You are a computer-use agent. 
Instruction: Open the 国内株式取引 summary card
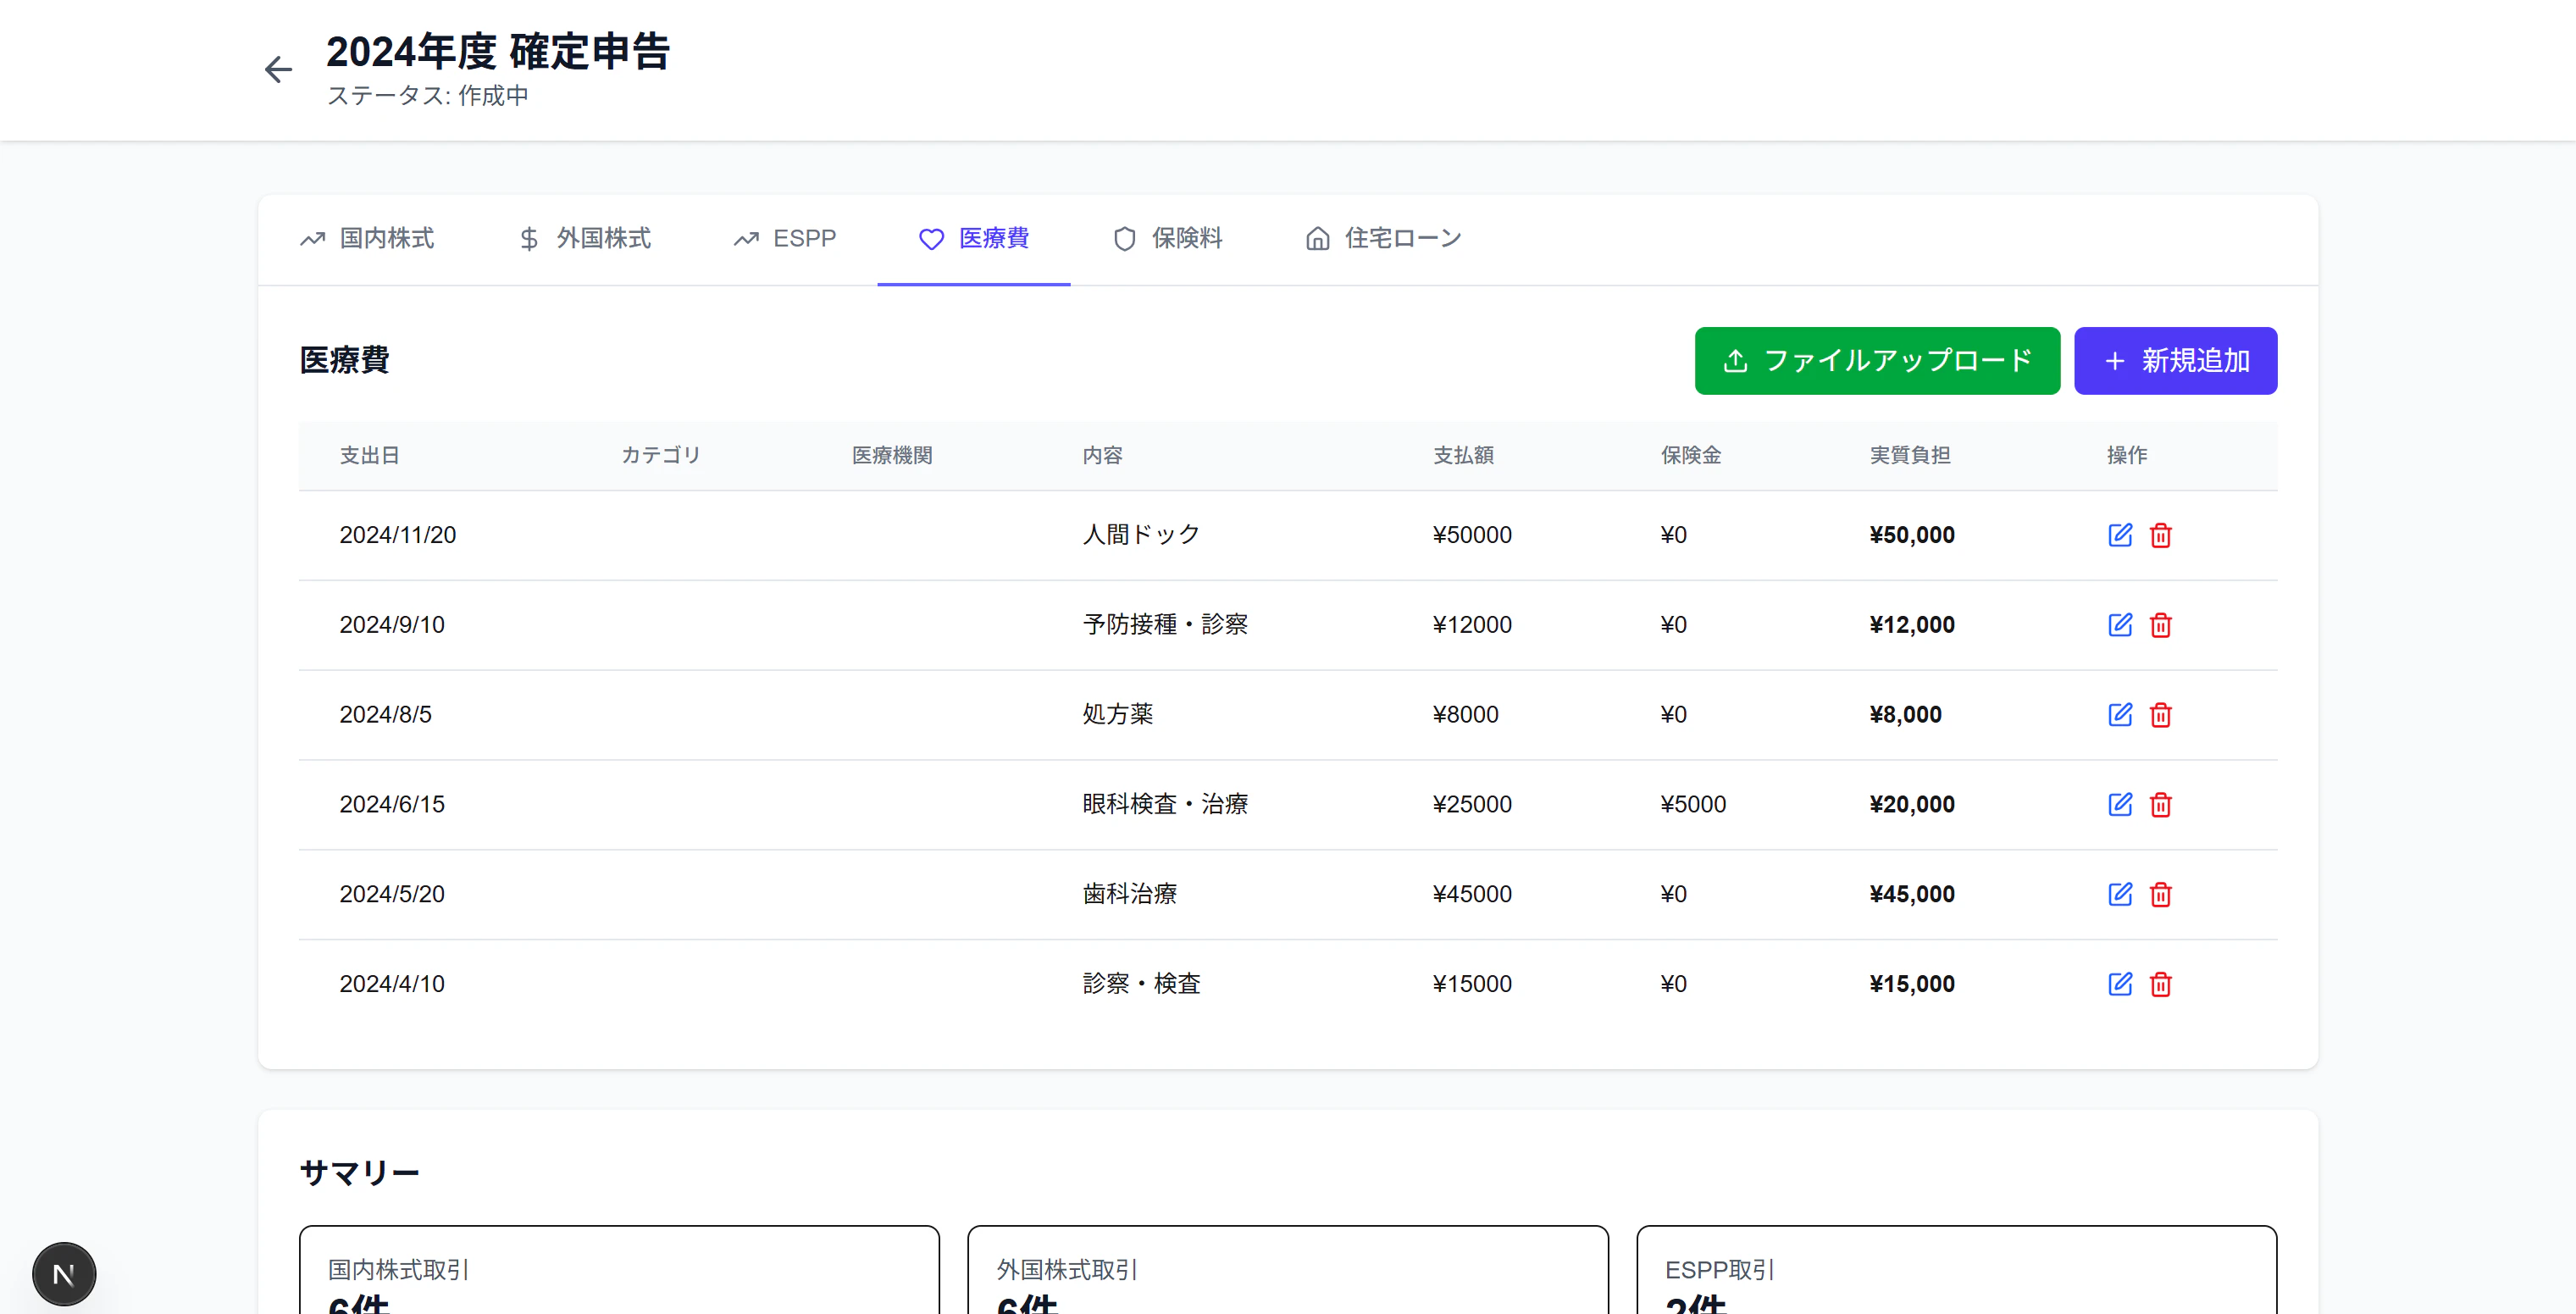[x=619, y=1270]
